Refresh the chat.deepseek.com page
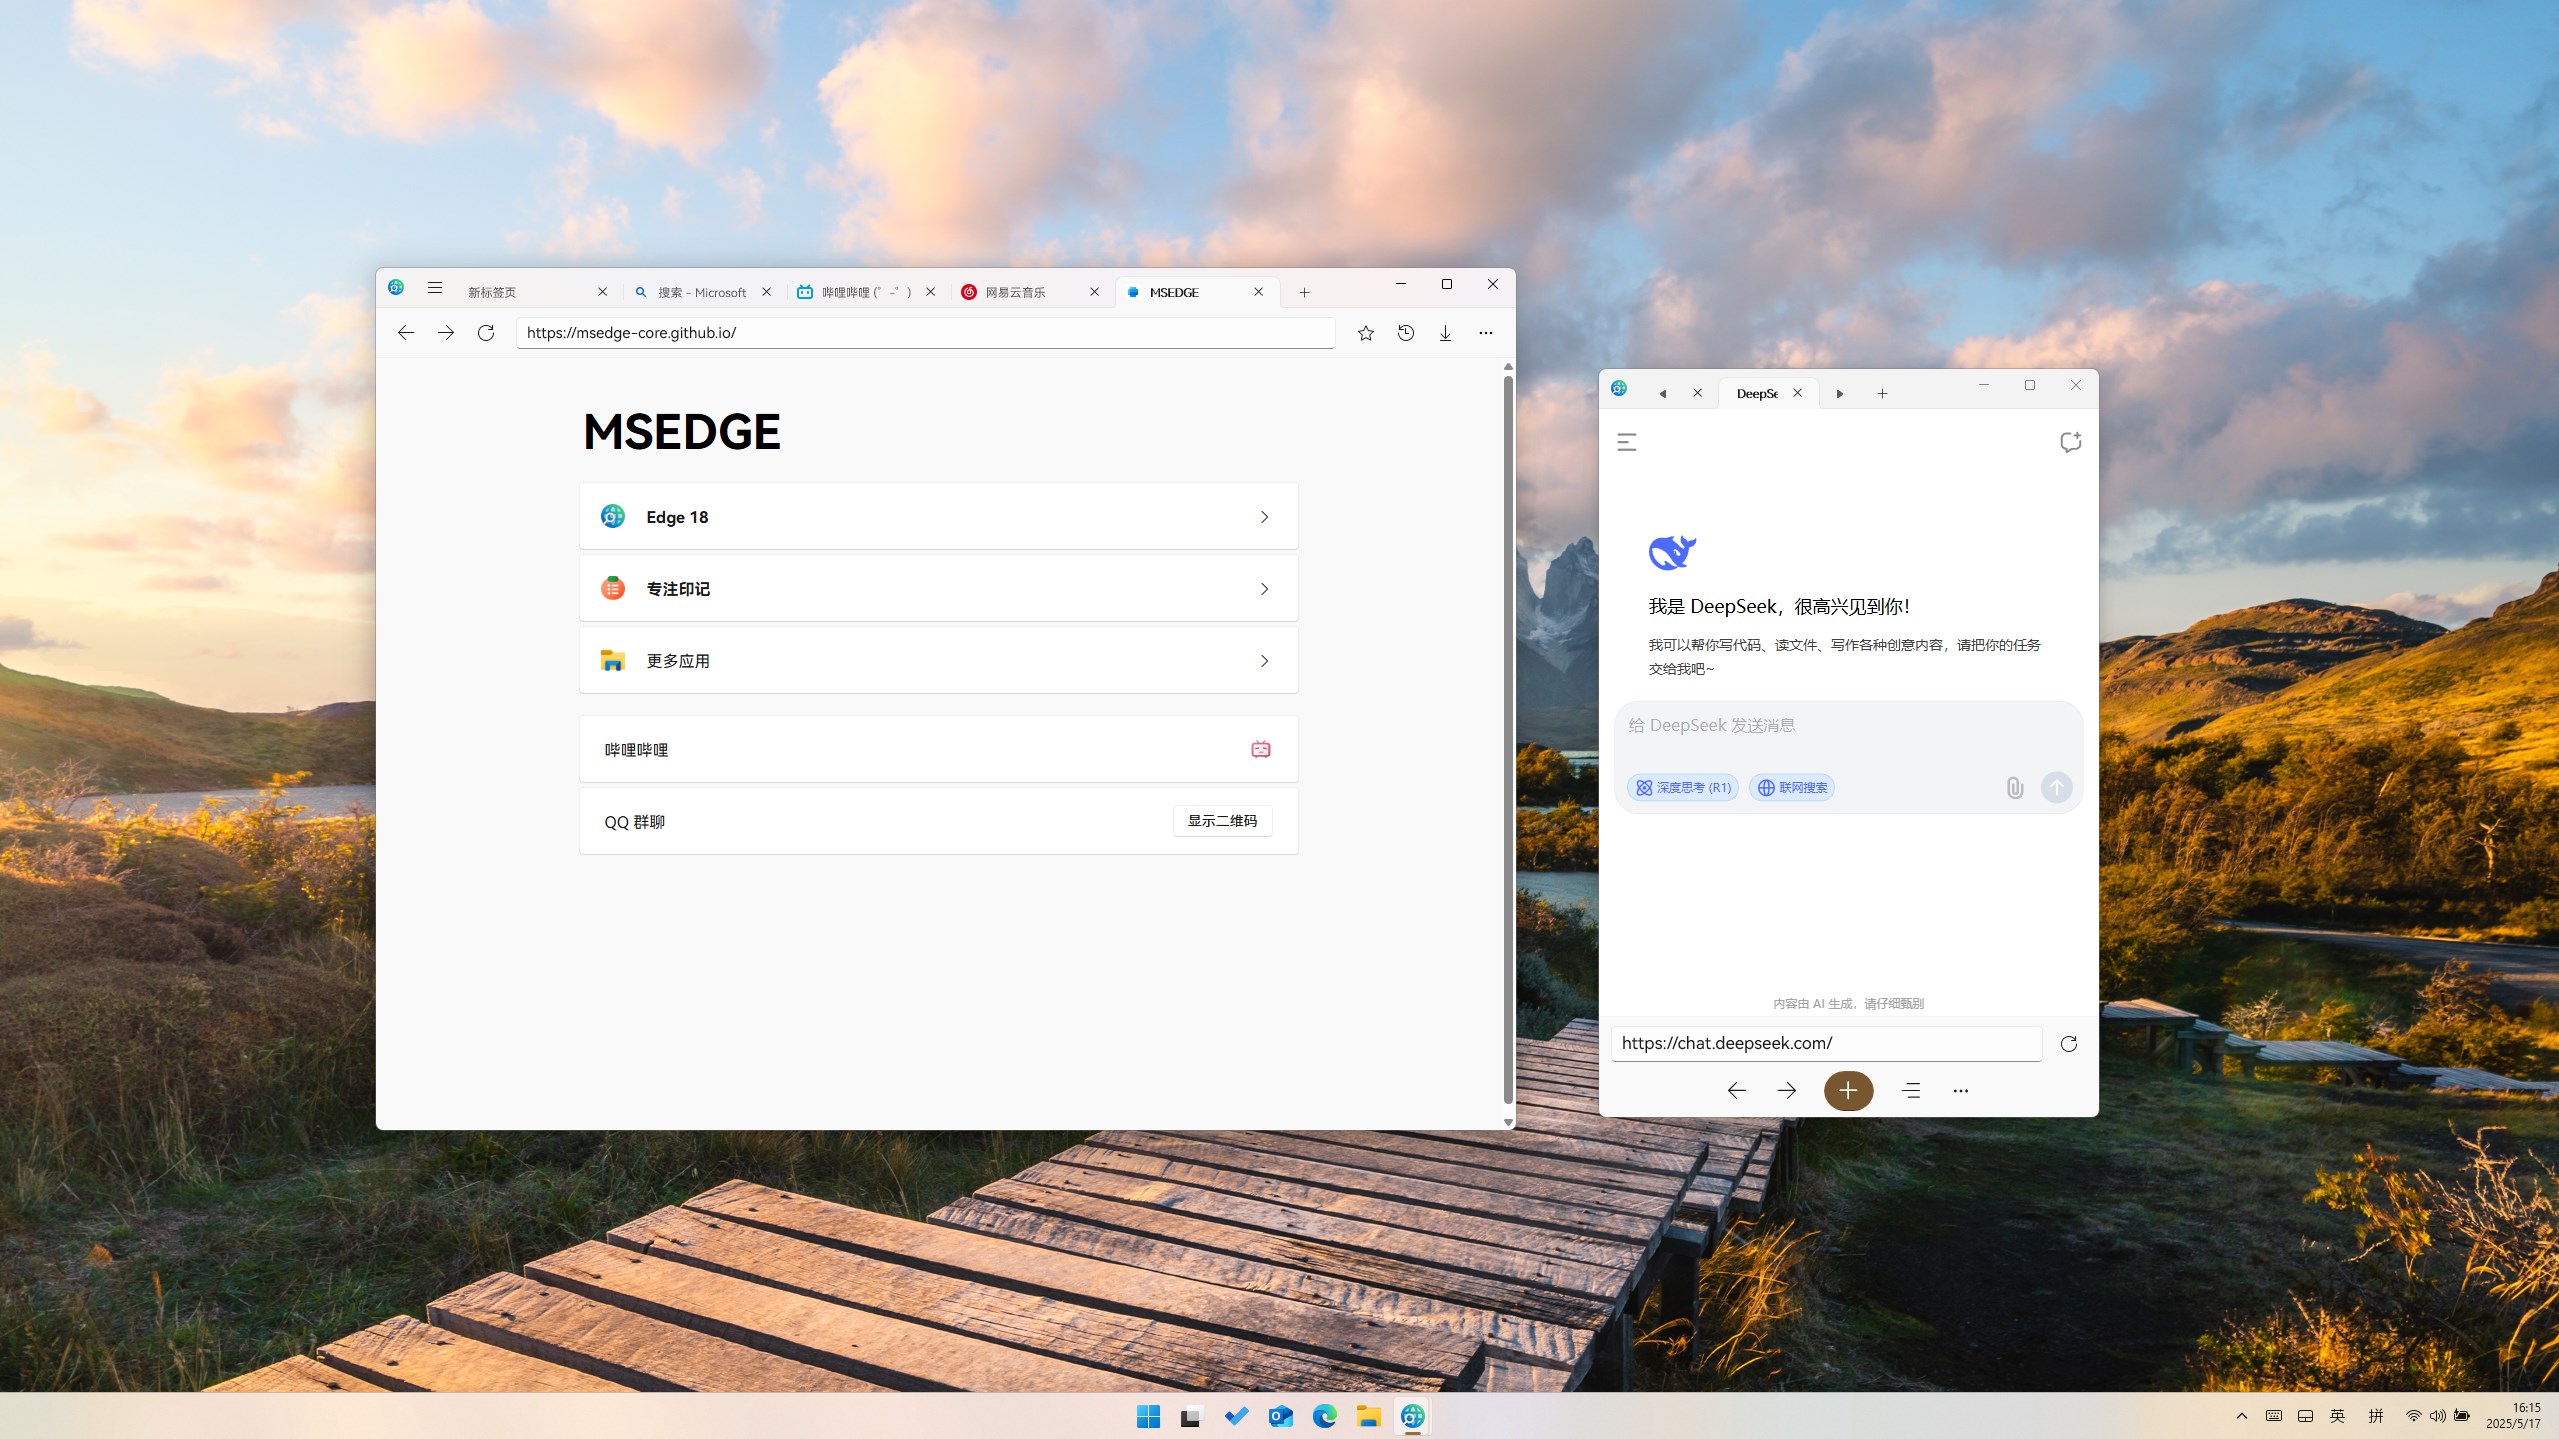This screenshot has height=1439, width=2559. (x=2068, y=1044)
